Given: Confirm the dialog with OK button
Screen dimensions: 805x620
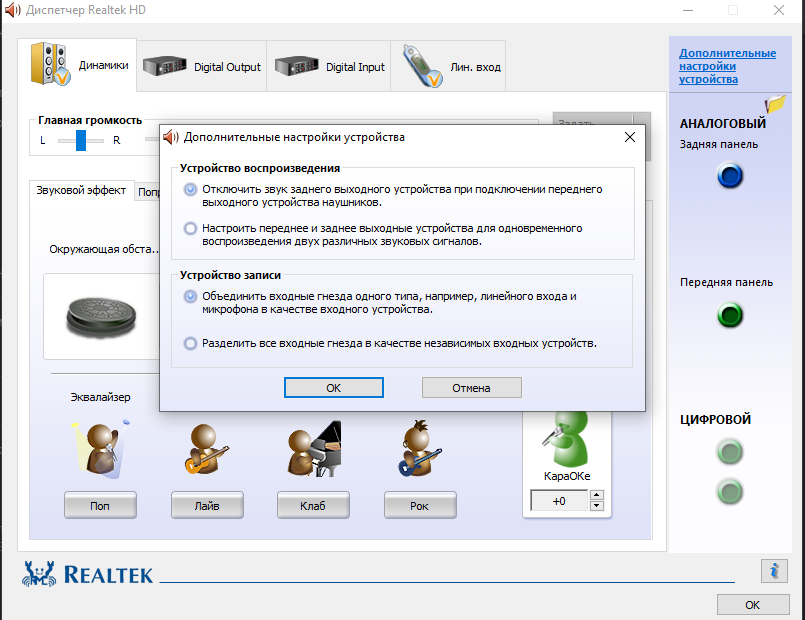Looking at the screenshot, I should pos(334,388).
